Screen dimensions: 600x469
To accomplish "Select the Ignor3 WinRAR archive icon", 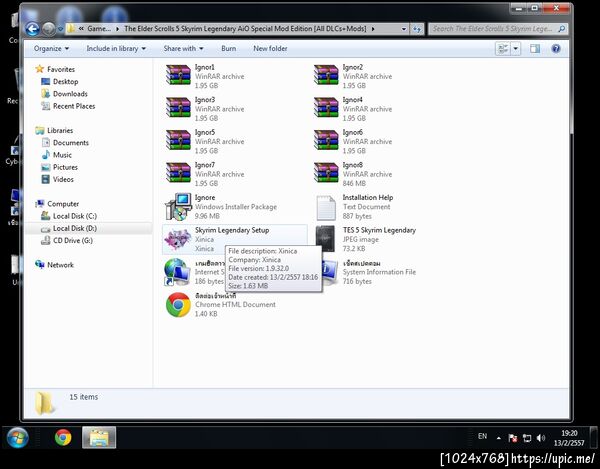I will tap(178, 107).
